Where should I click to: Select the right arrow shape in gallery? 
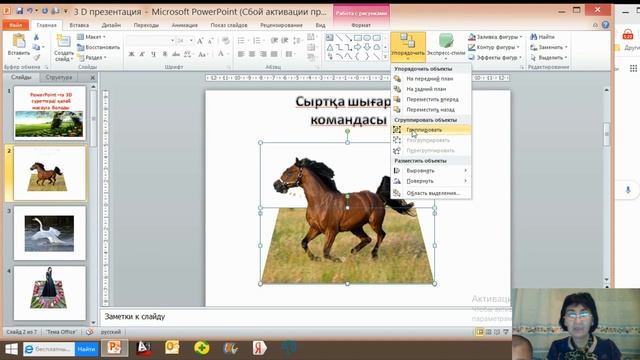click(358, 47)
